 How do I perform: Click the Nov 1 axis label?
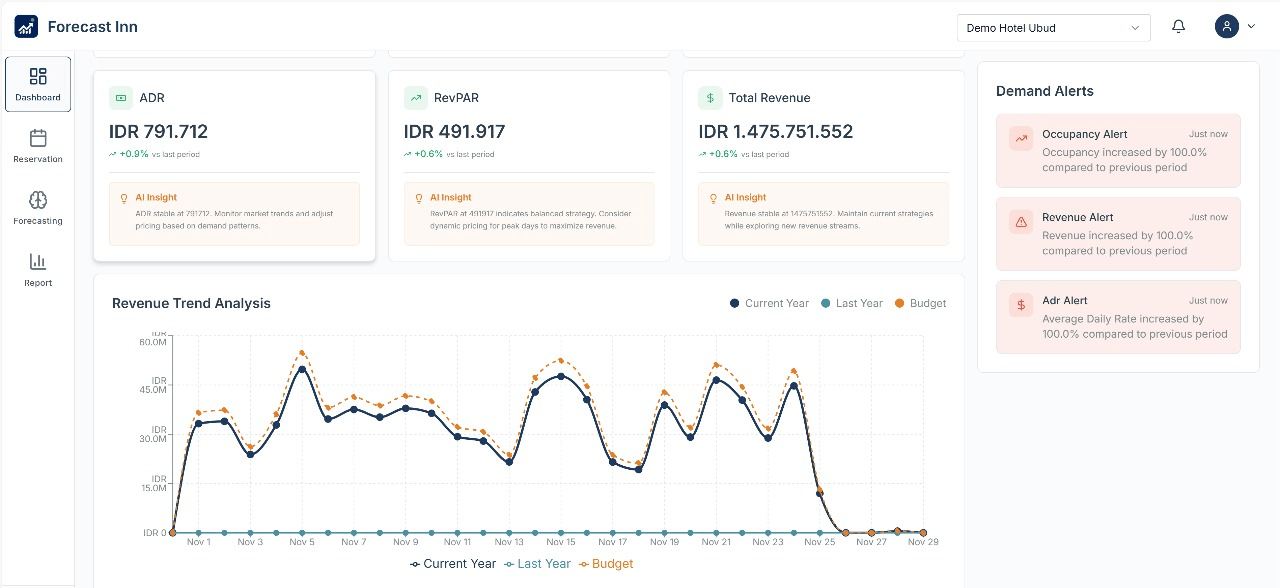(198, 542)
